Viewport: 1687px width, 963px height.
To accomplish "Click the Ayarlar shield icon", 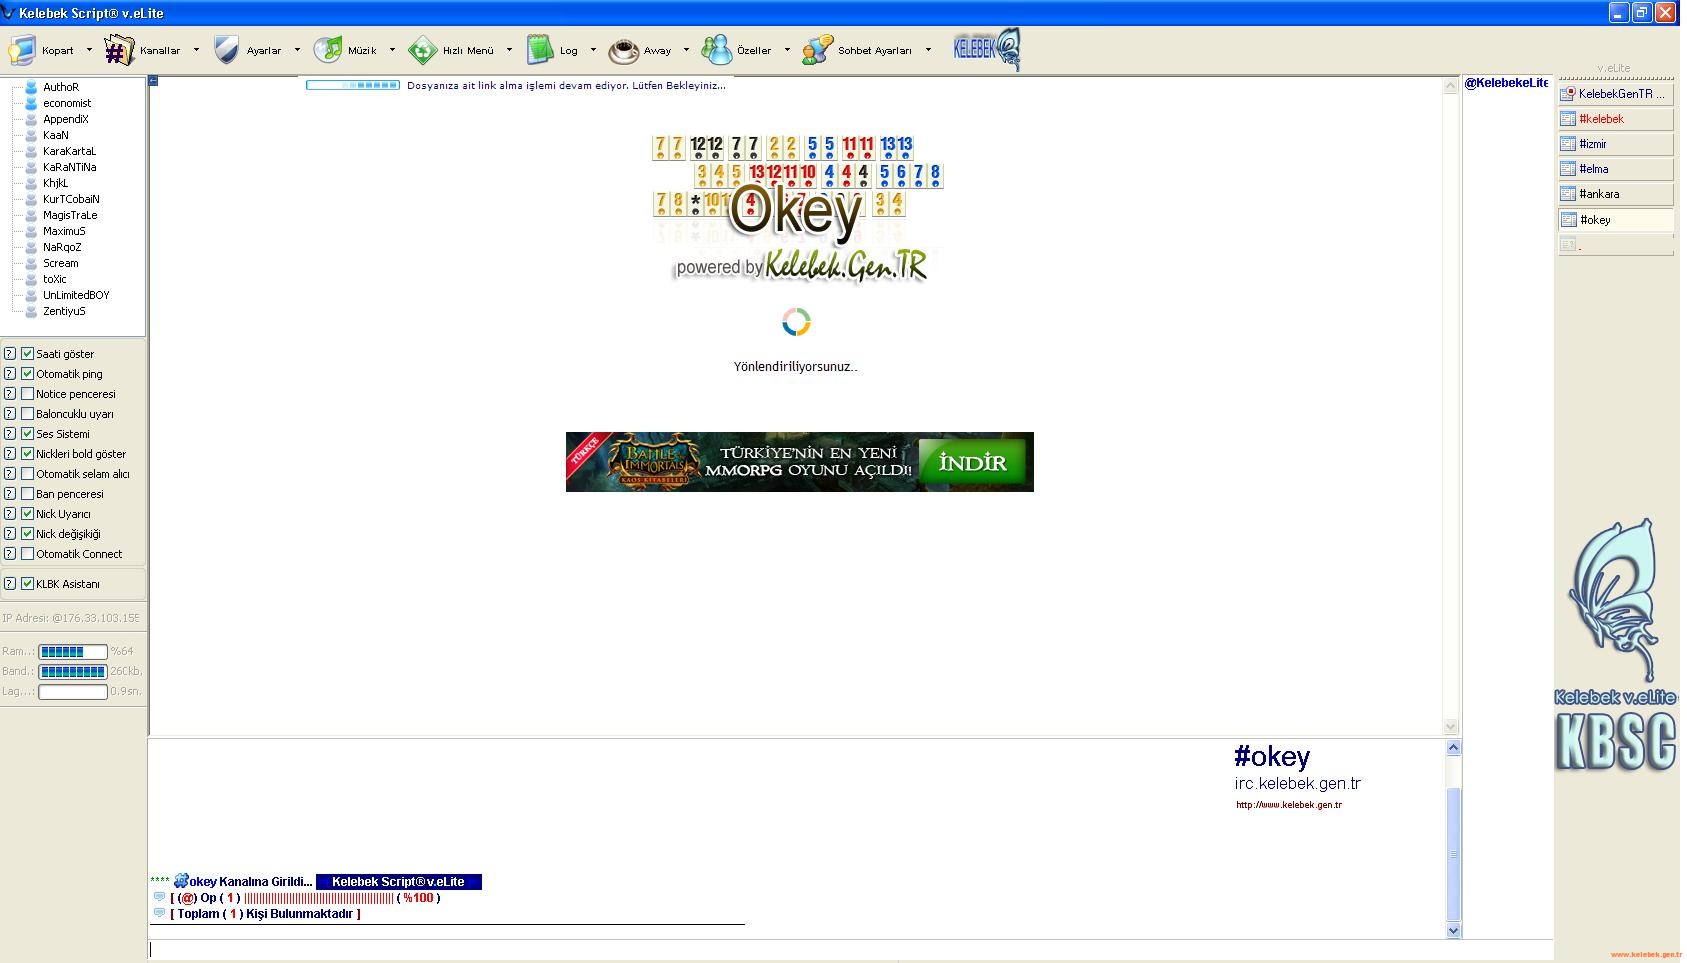I will [x=227, y=49].
